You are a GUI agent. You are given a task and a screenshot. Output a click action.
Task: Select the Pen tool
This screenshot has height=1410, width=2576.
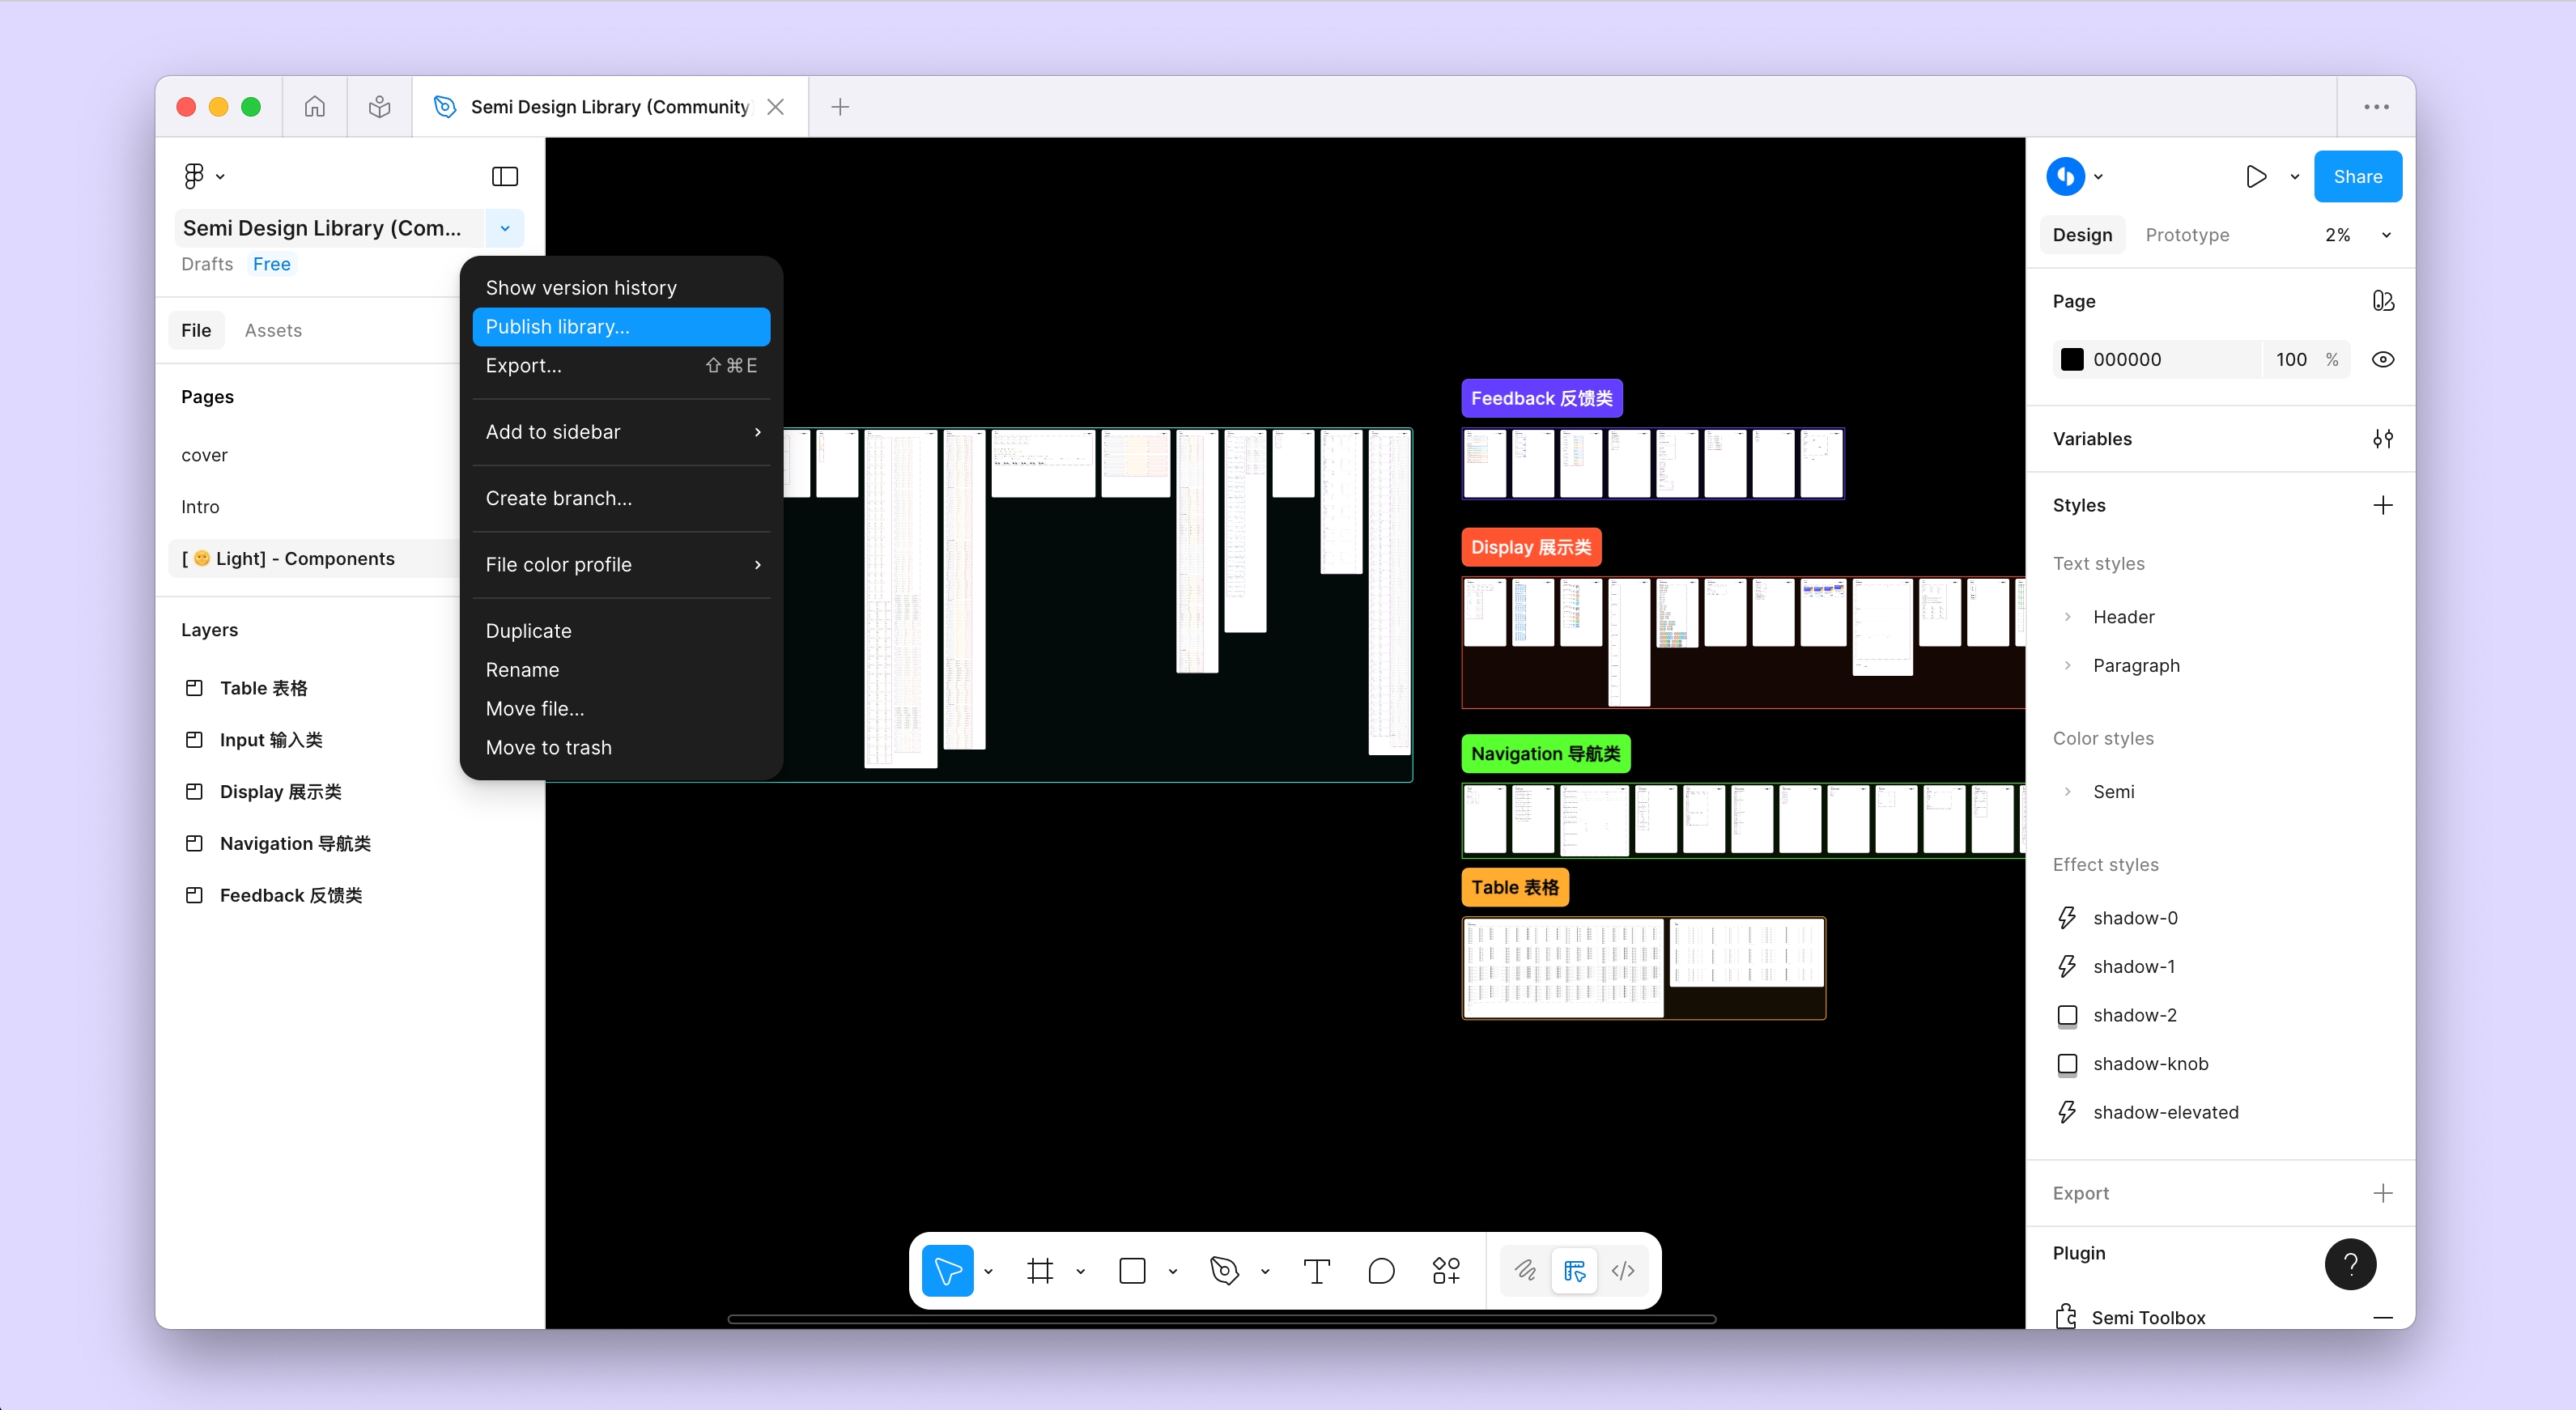pos(1224,1270)
